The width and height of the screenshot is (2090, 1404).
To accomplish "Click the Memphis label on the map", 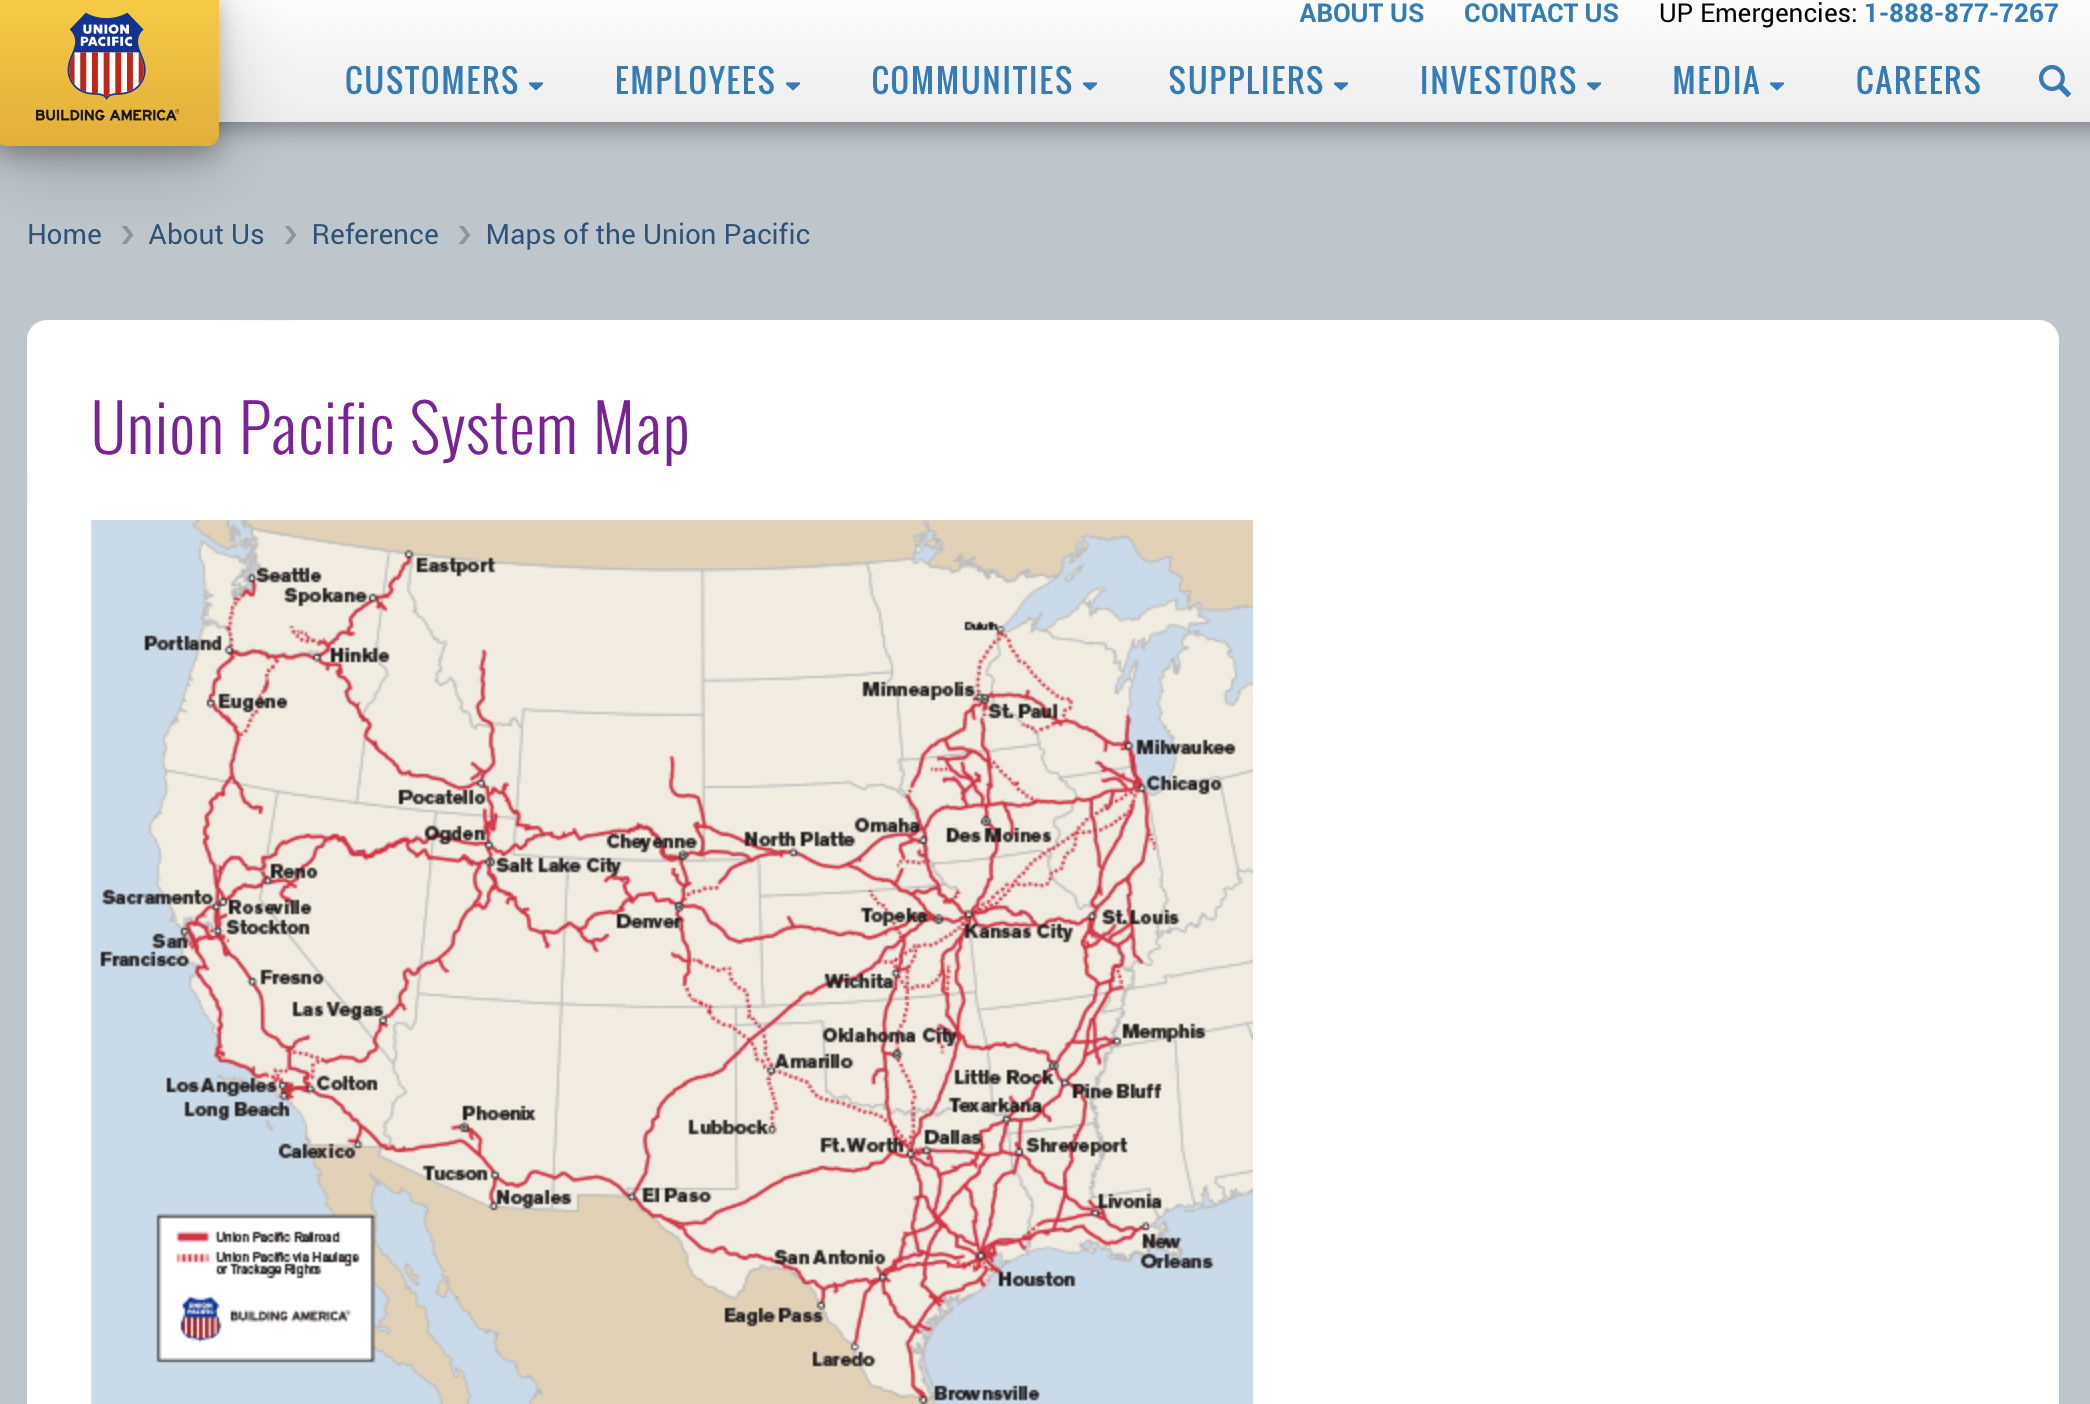I will click(x=1163, y=1031).
